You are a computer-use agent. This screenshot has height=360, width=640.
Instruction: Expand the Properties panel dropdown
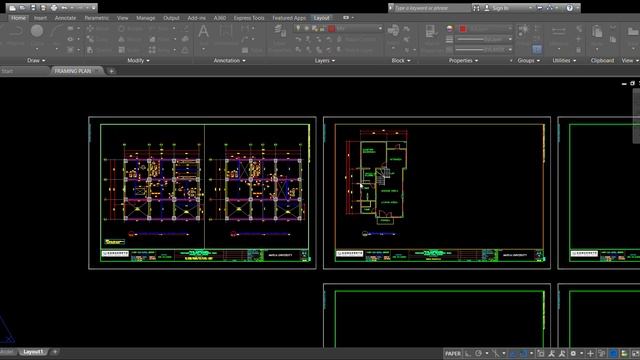pos(463,60)
